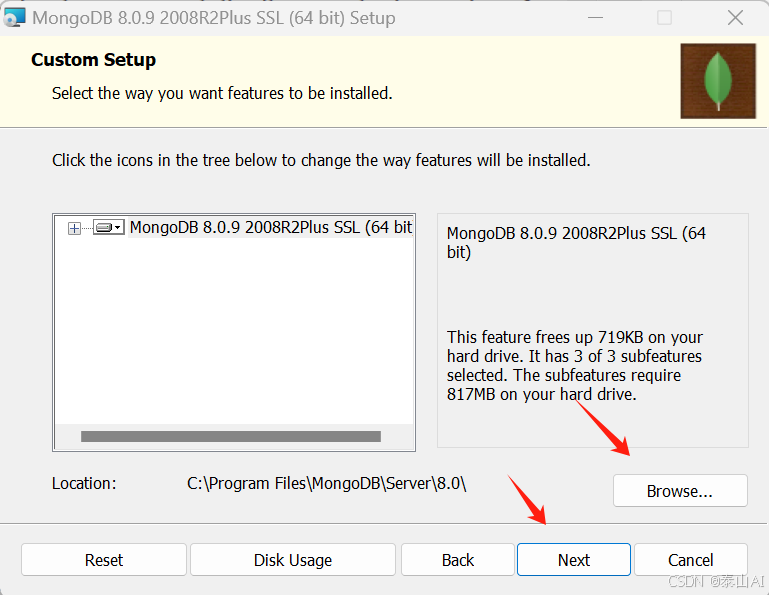
Task: Click the MongoDB leaf logo image
Action: (718, 81)
